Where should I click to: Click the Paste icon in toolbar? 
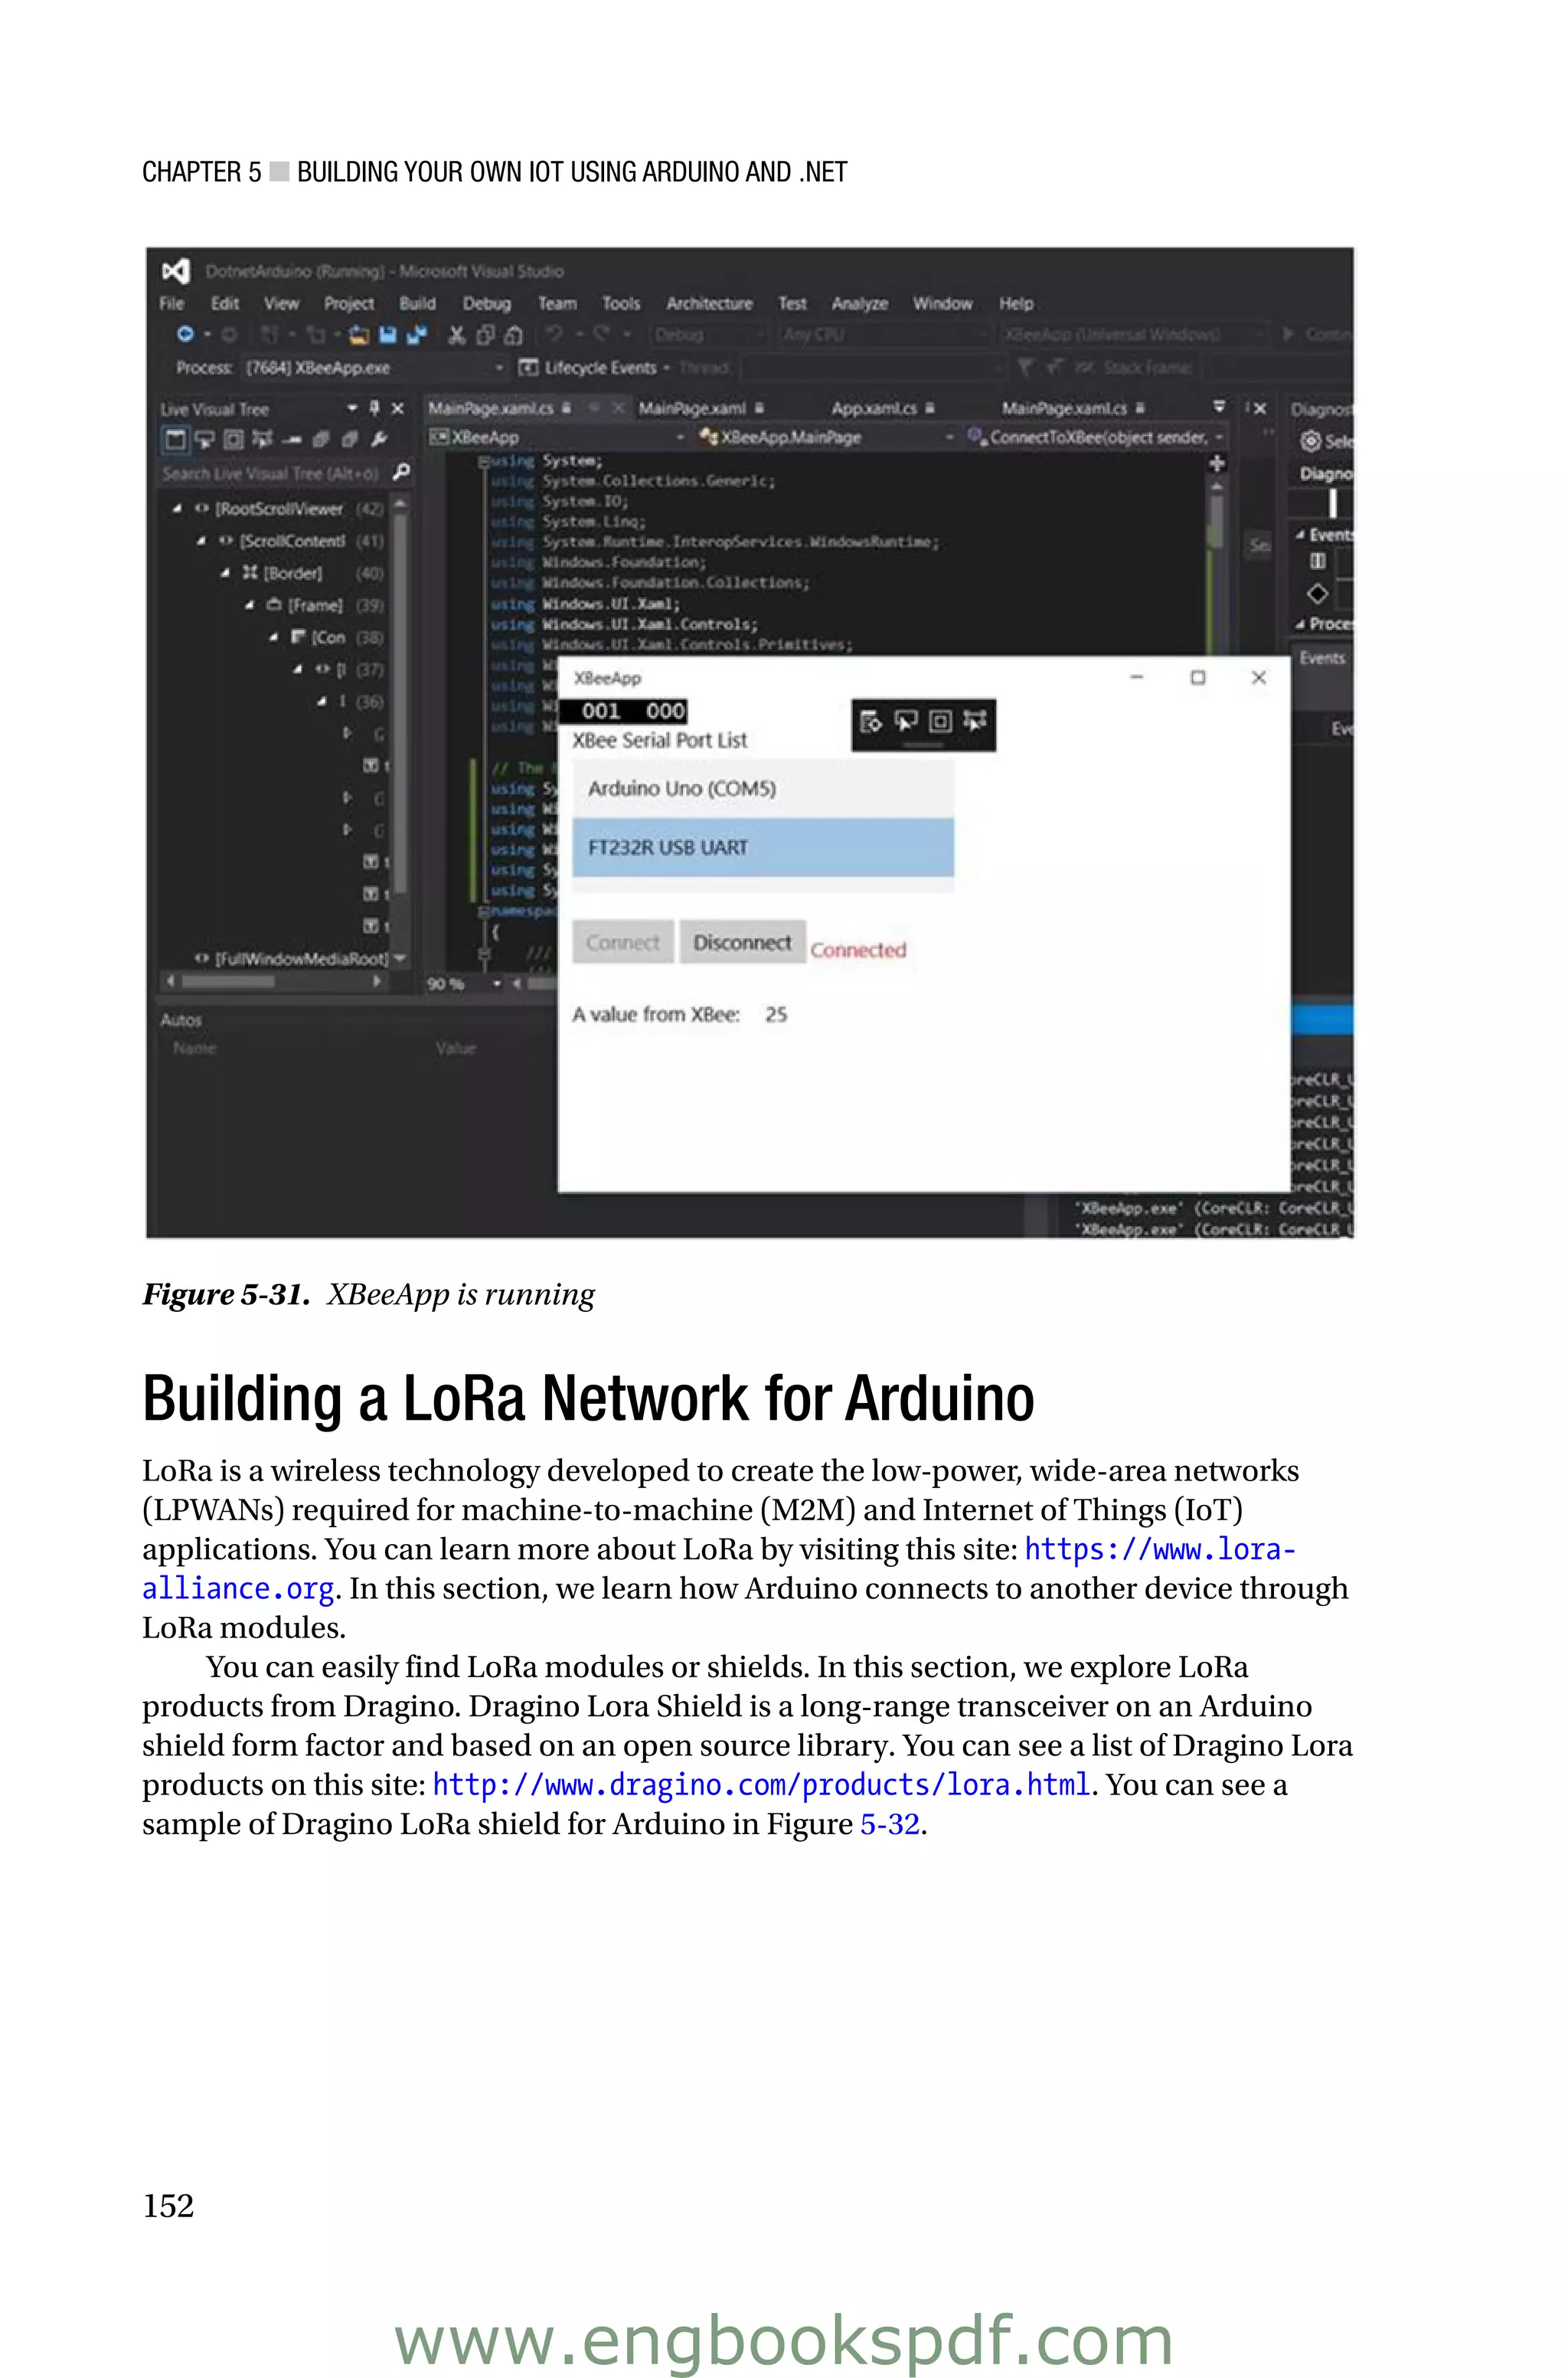click(x=513, y=335)
